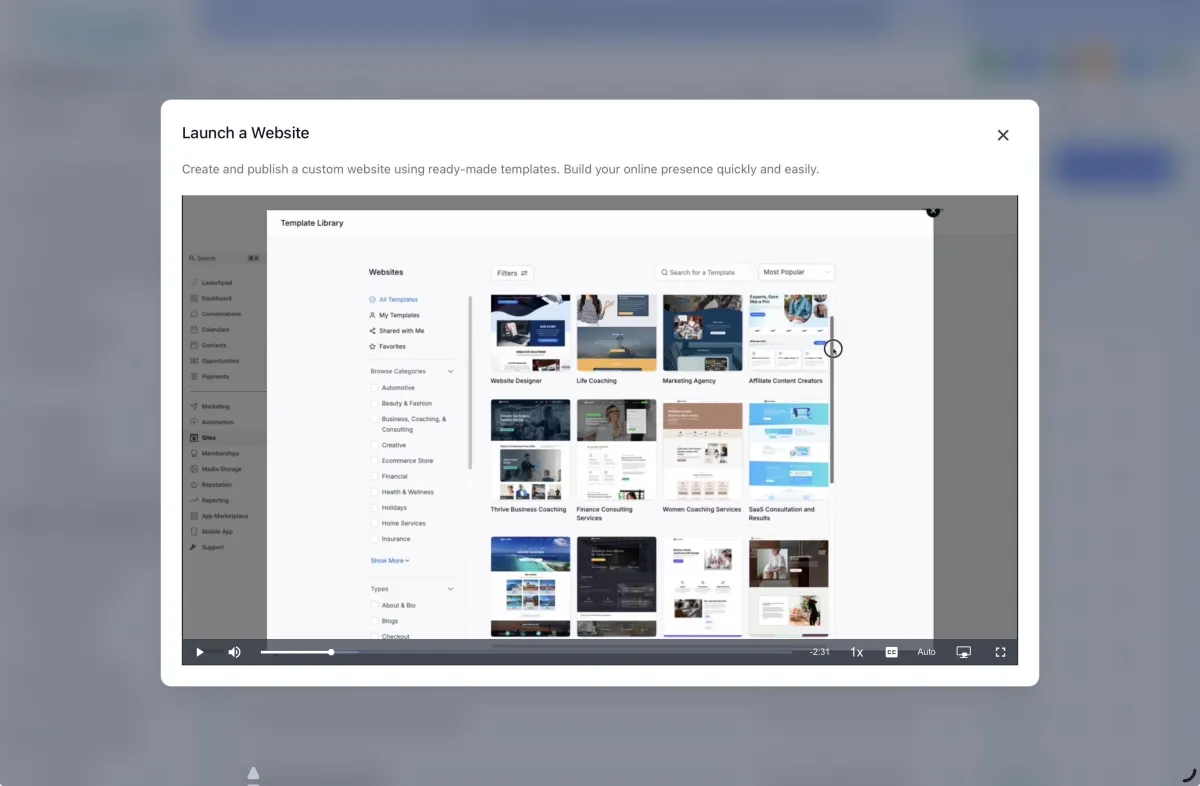Click the Calendars icon in the video sidebar
Image resolution: width=1200 pixels, height=786 pixels.
pos(193,330)
